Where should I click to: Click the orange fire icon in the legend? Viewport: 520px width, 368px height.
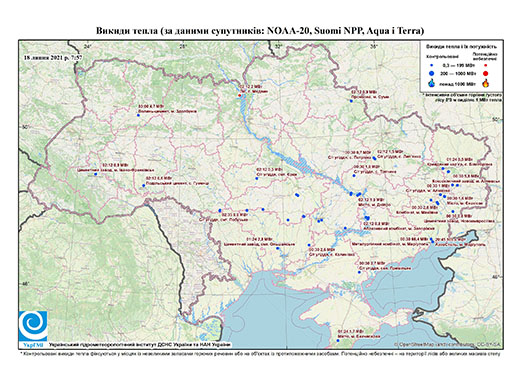[486, 83]
